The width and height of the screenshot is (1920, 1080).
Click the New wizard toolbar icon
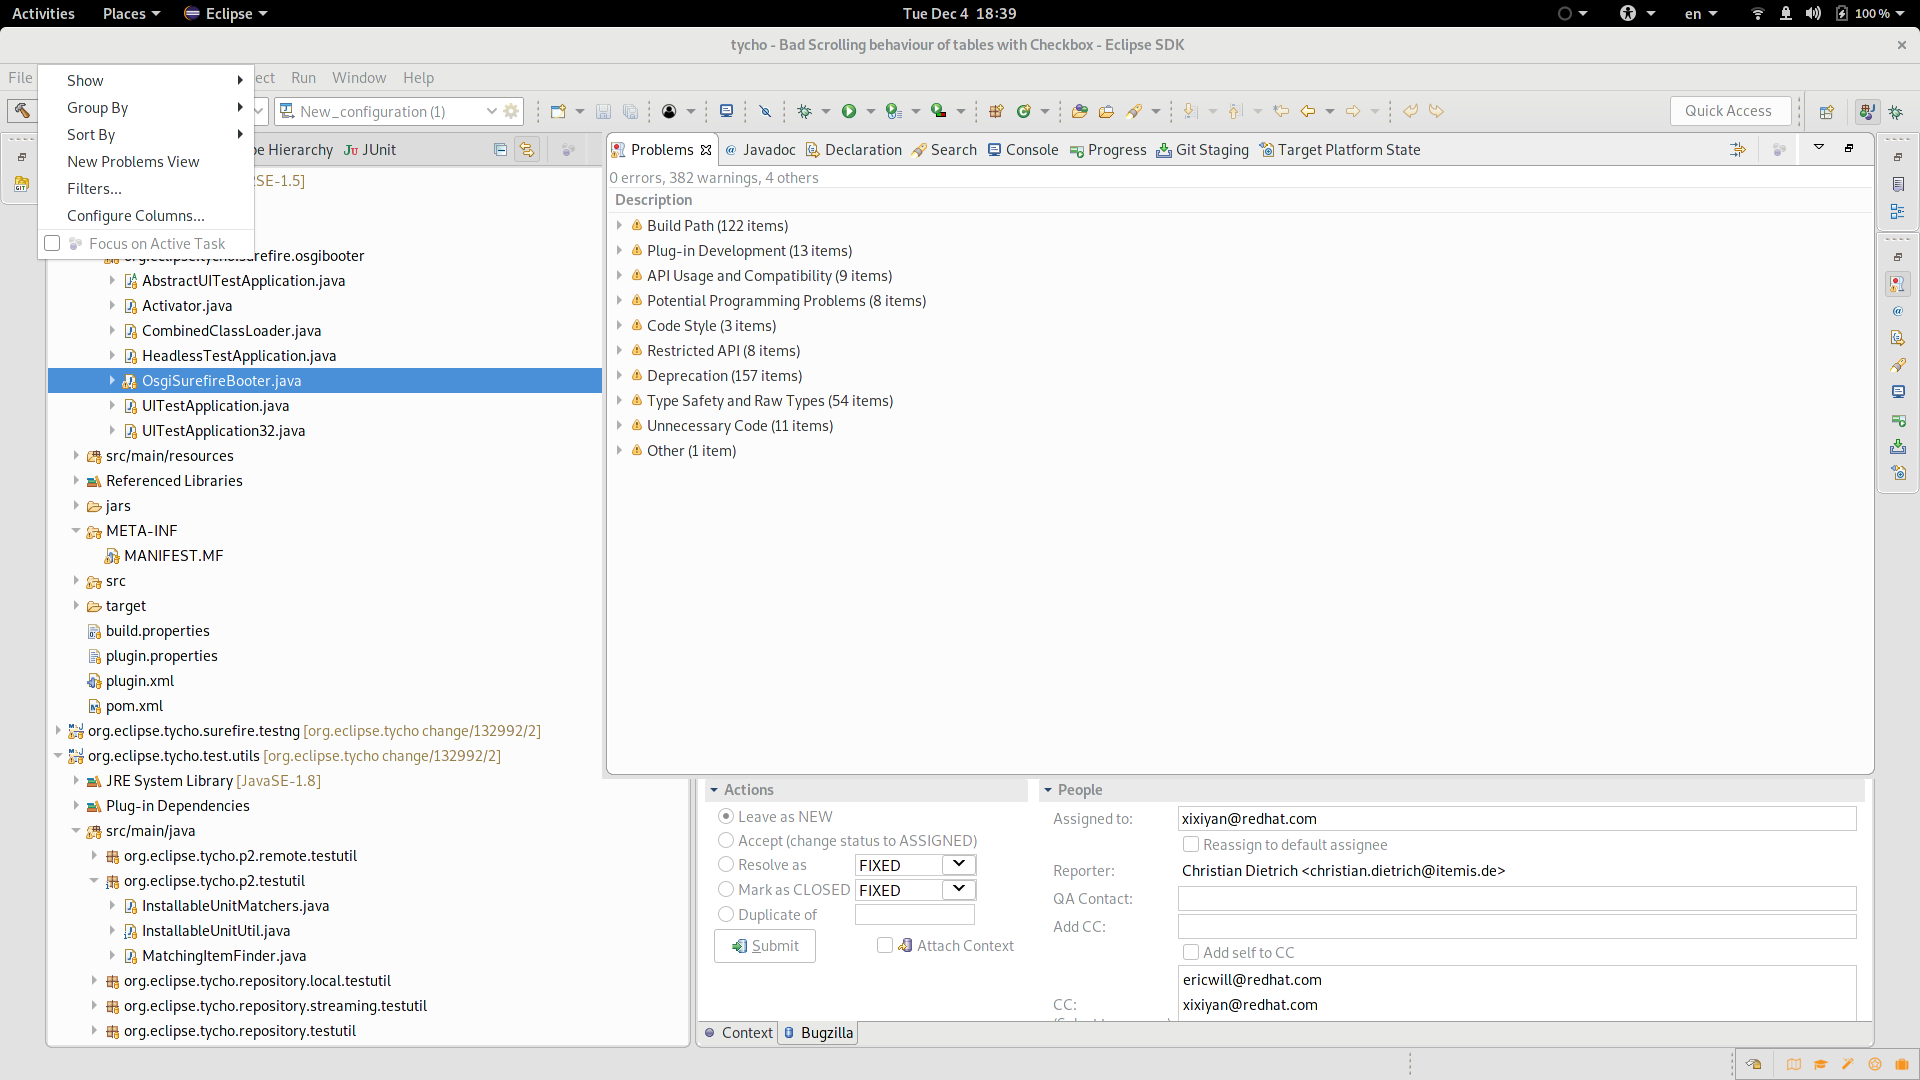tap(558, 111)
